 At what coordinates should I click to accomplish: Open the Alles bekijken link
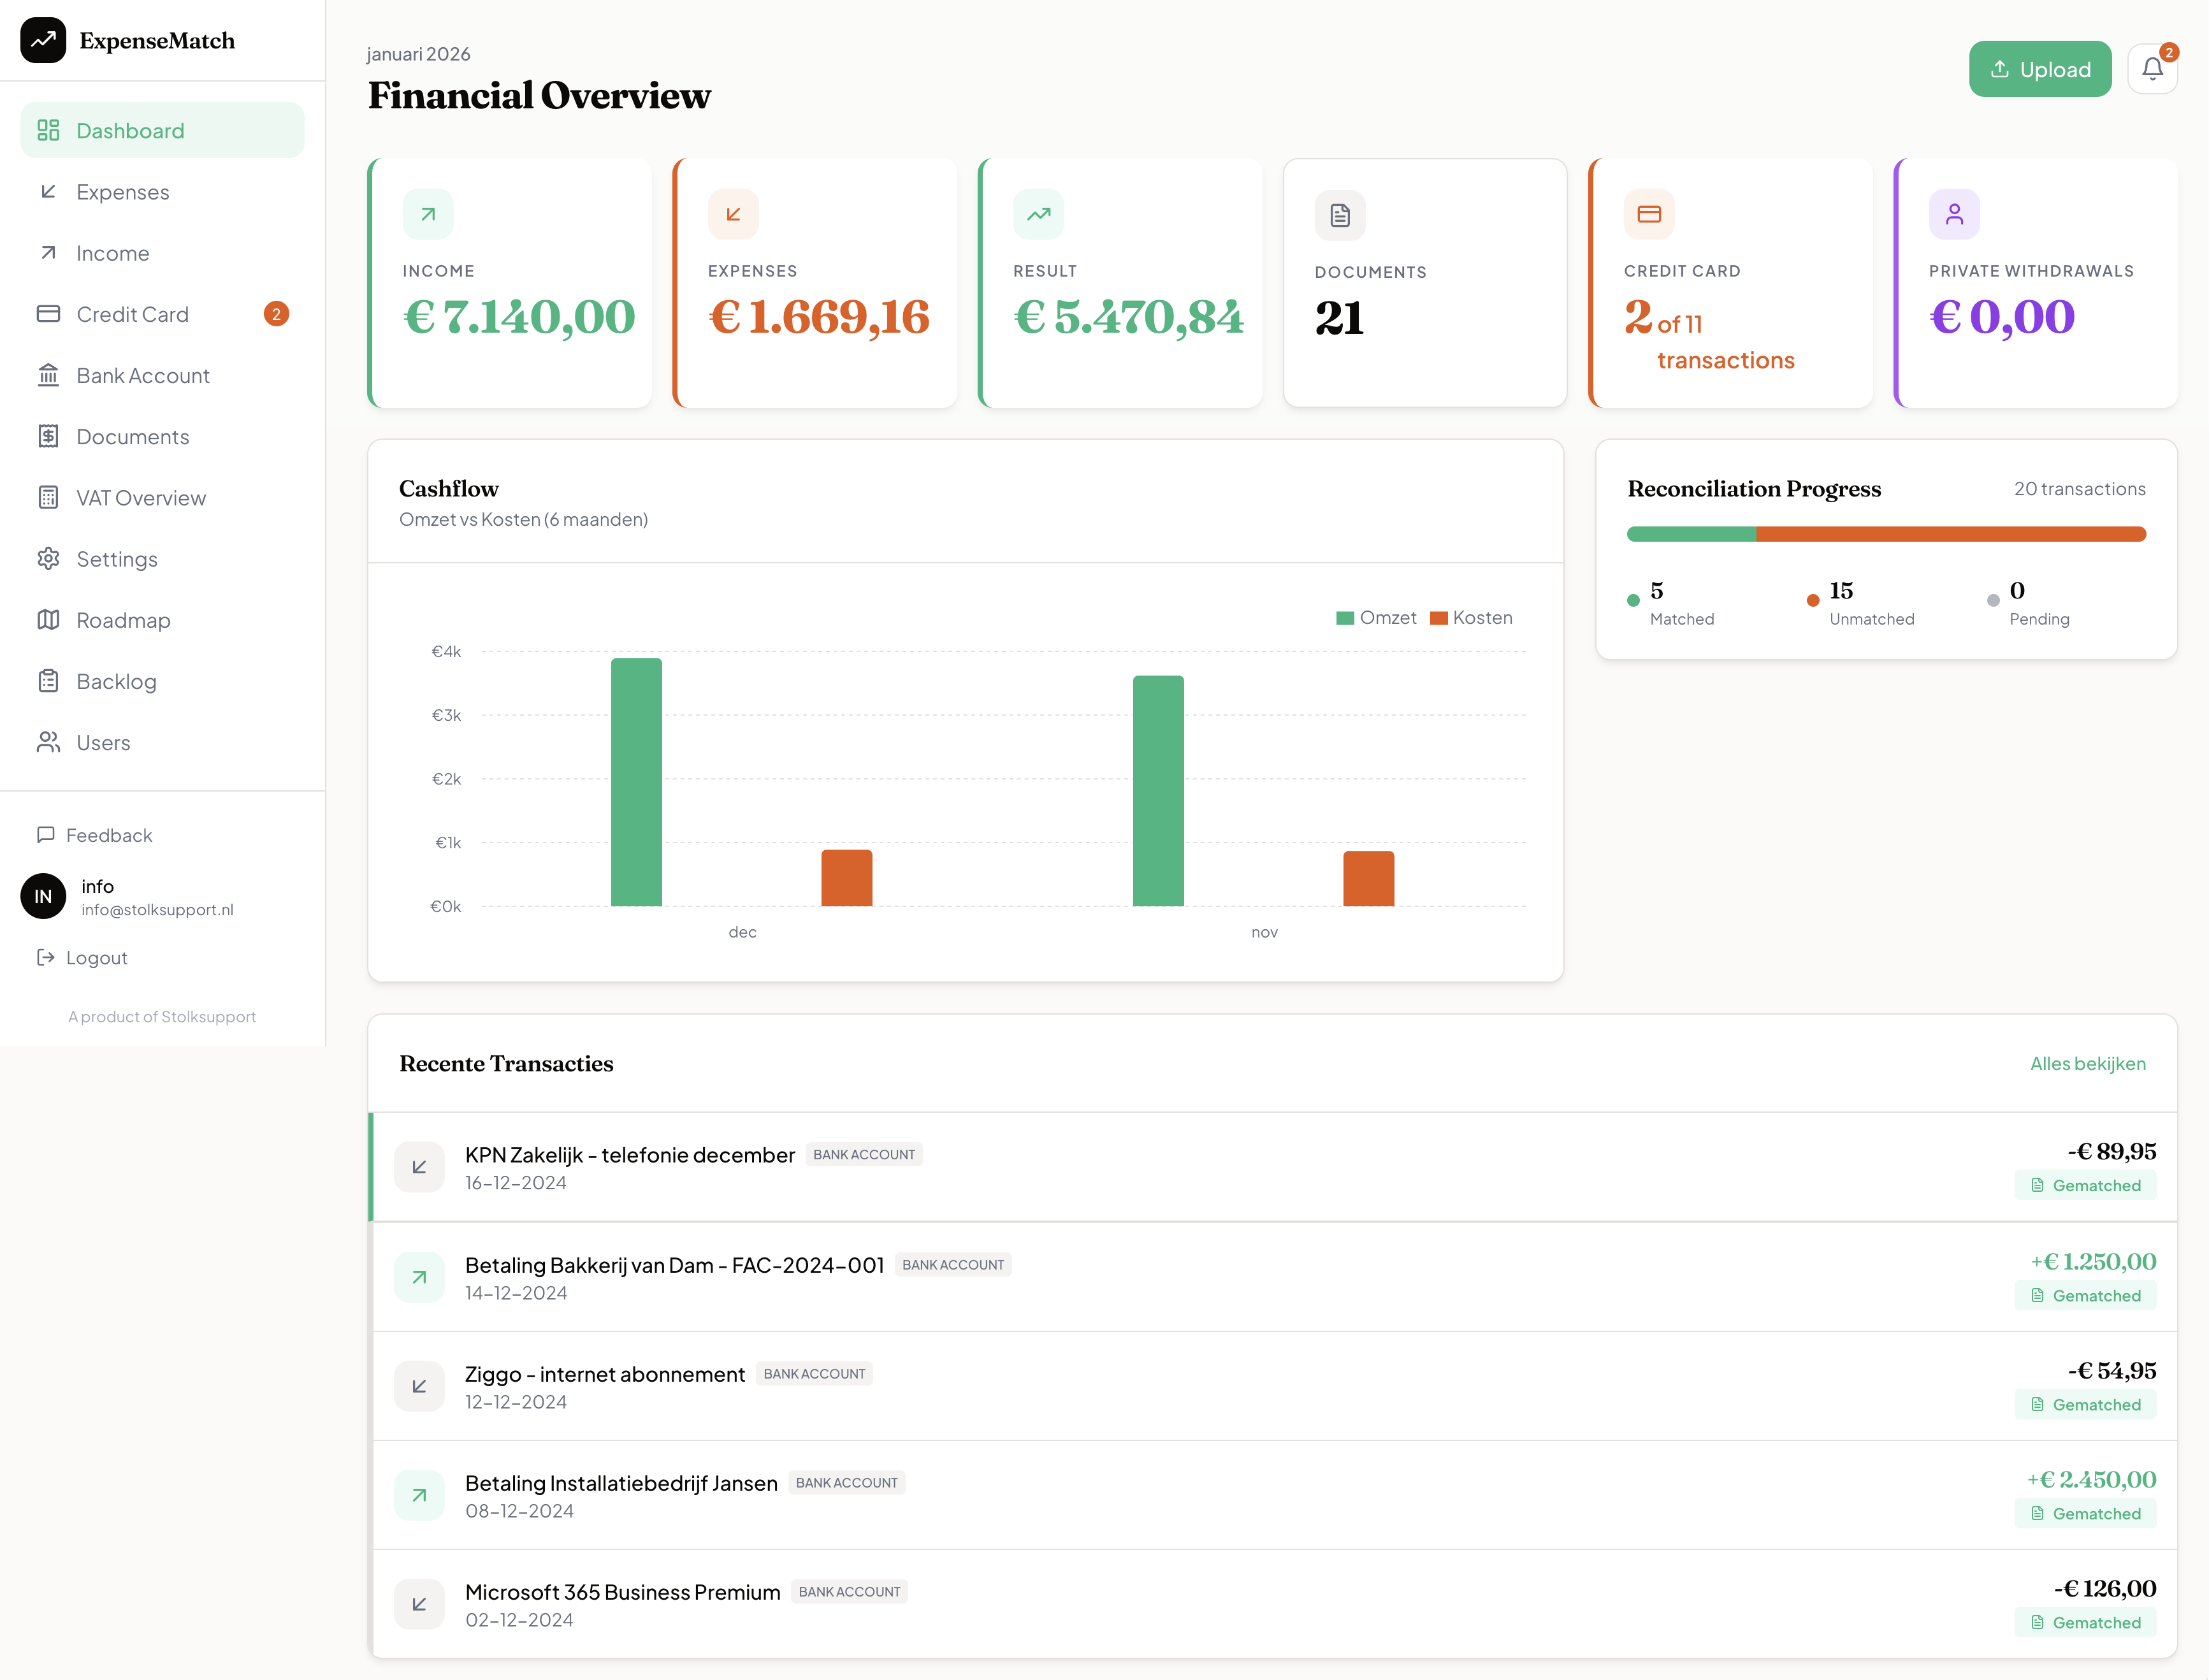click(2088, 1063)
